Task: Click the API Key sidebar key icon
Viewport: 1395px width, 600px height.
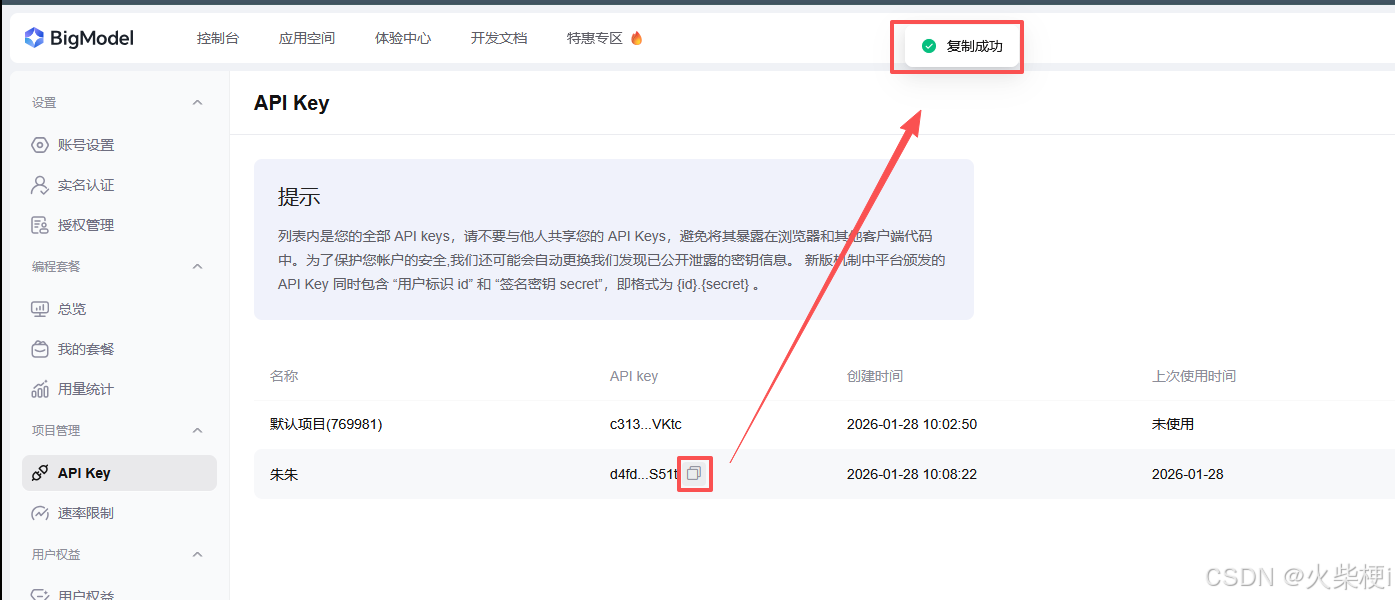Action: 40,473
